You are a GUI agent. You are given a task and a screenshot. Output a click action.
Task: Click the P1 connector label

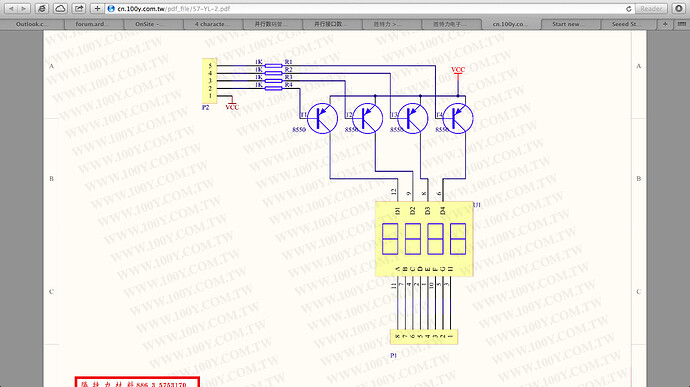click(x=393, y=355)
